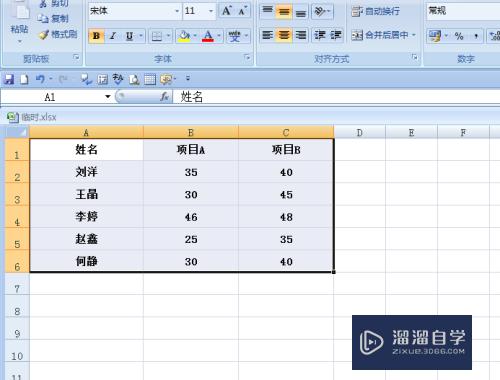500x380 pixels.
Task: Toggle Wrap Text (自动换行)
Action: [x=376, y=11]
